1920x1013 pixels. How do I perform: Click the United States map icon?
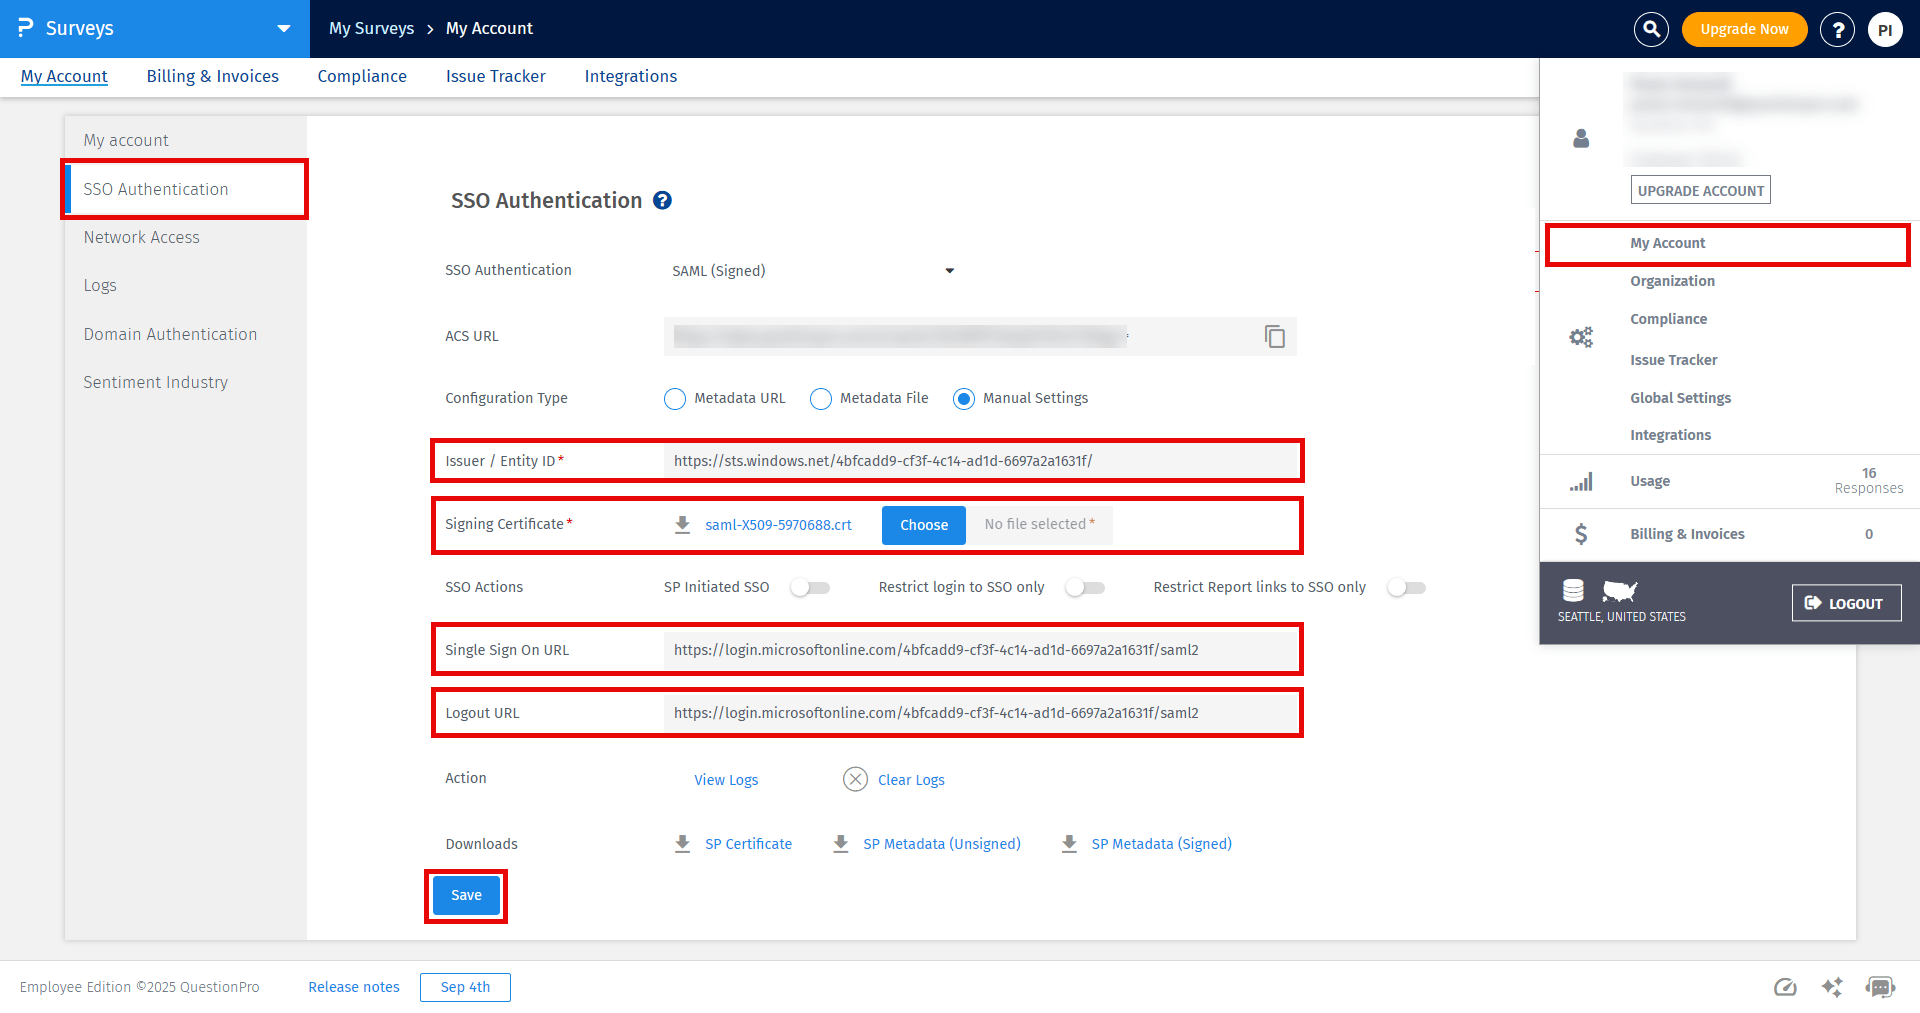click(x=1620, y=591)
